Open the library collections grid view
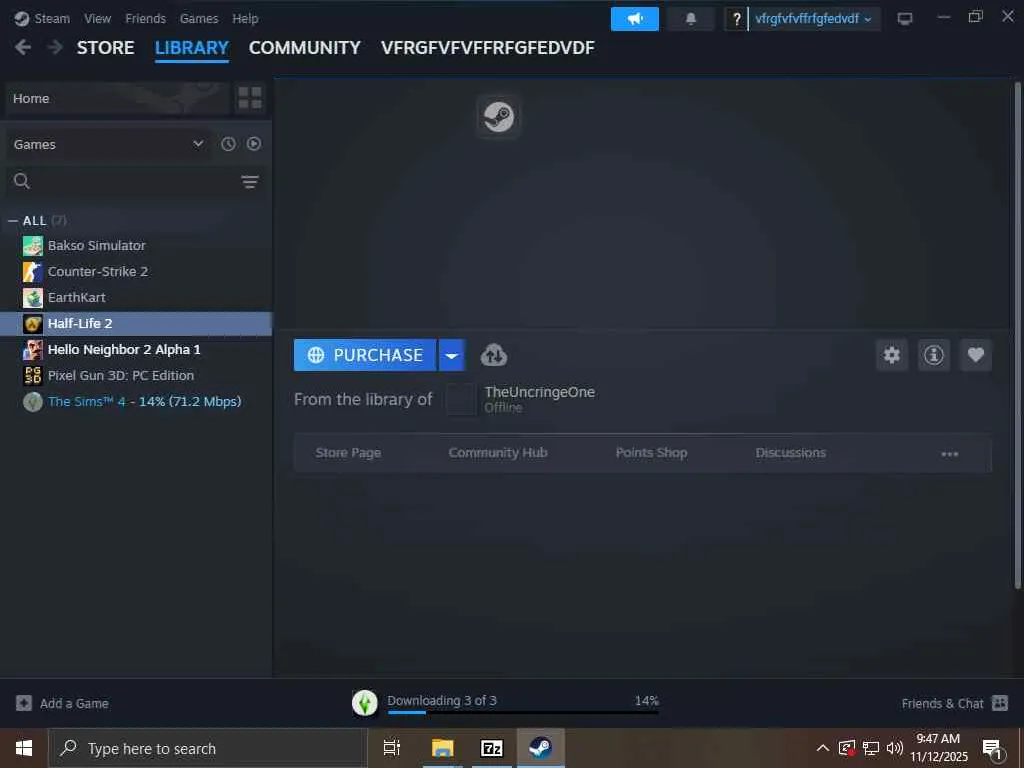The image size is (1024, 768). pyautogui.click(x=249, y=98)
